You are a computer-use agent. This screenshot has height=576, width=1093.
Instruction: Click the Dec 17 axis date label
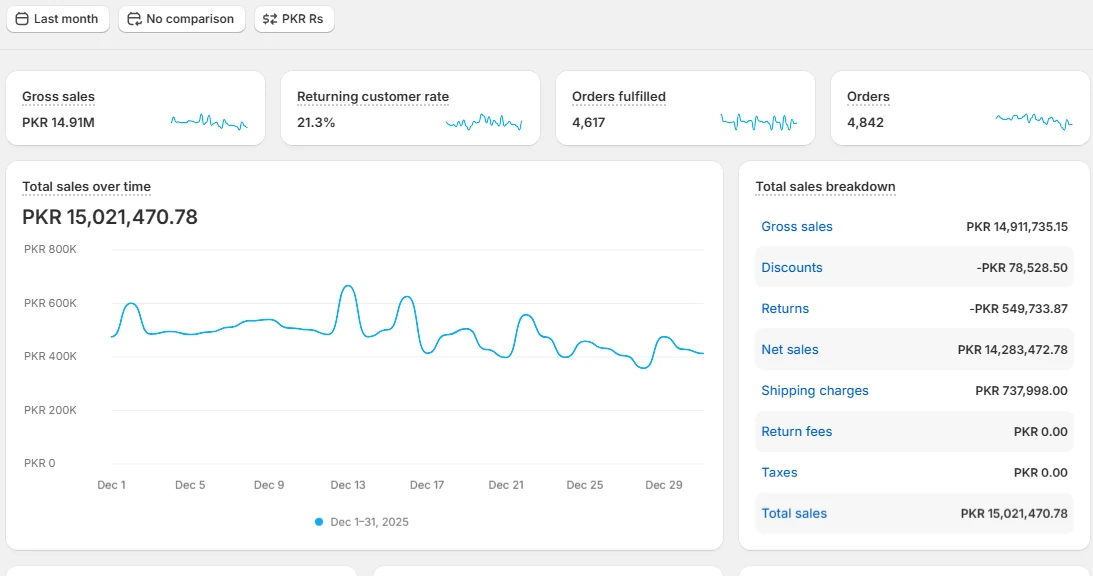pyautogui.click(x=427, y=485)
